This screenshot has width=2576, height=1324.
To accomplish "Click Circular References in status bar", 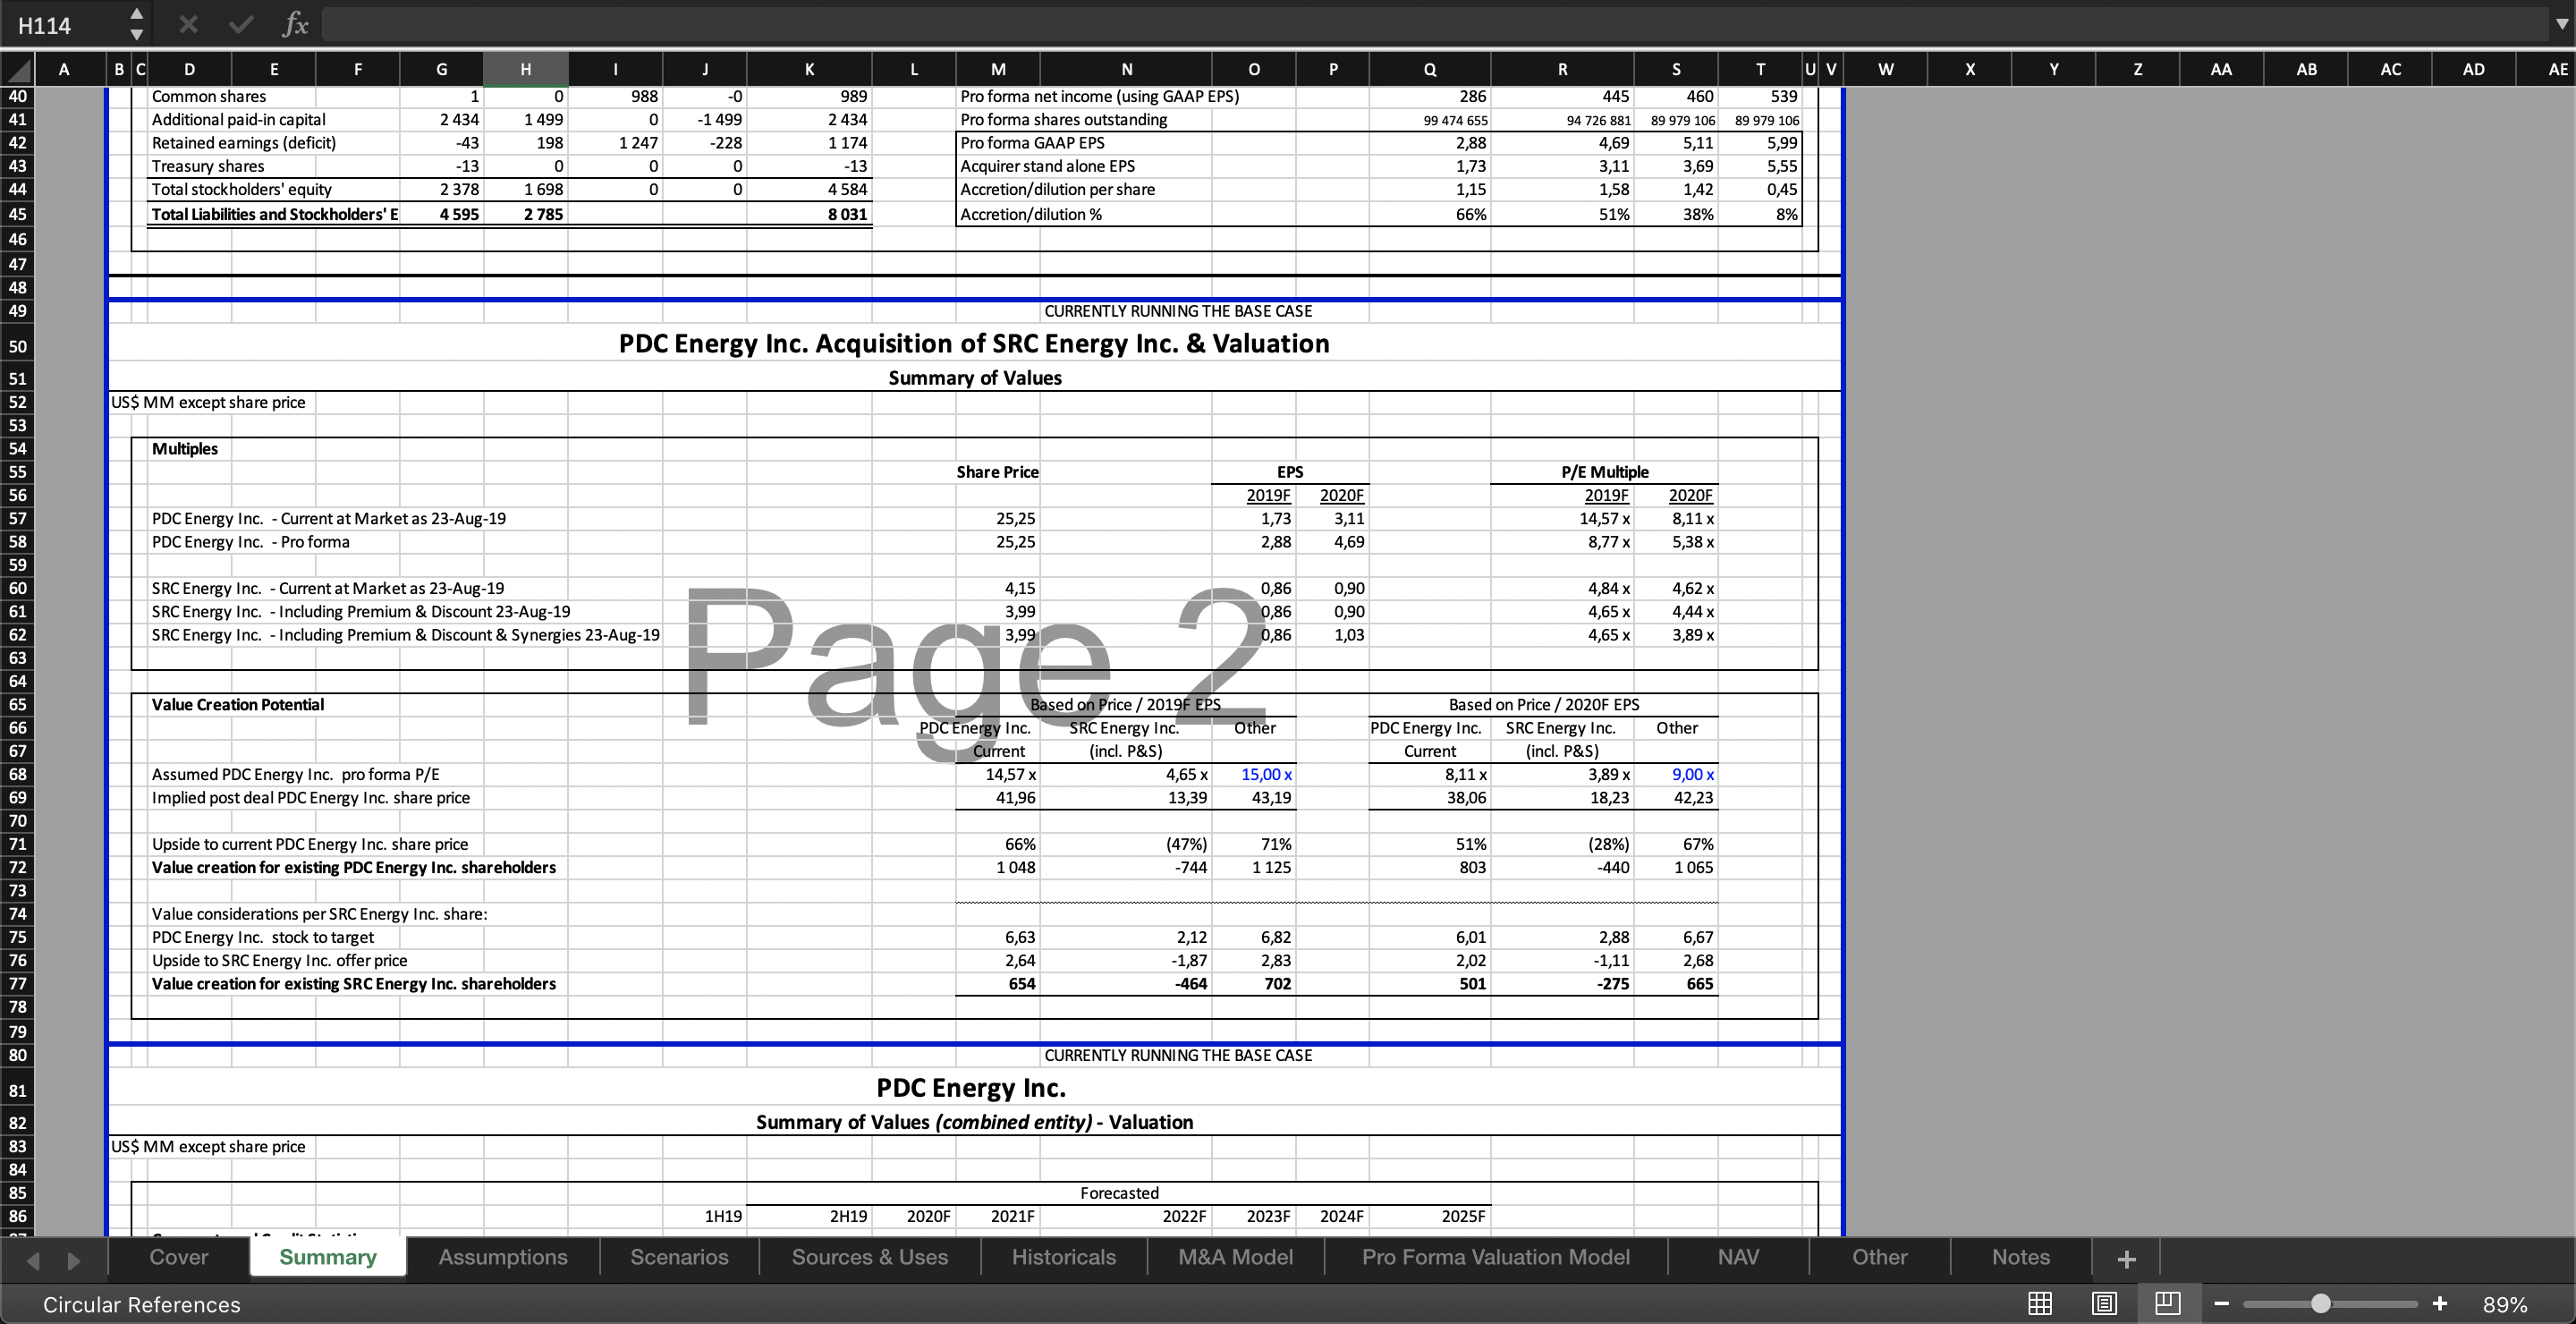I will [x=141, y=1304].
